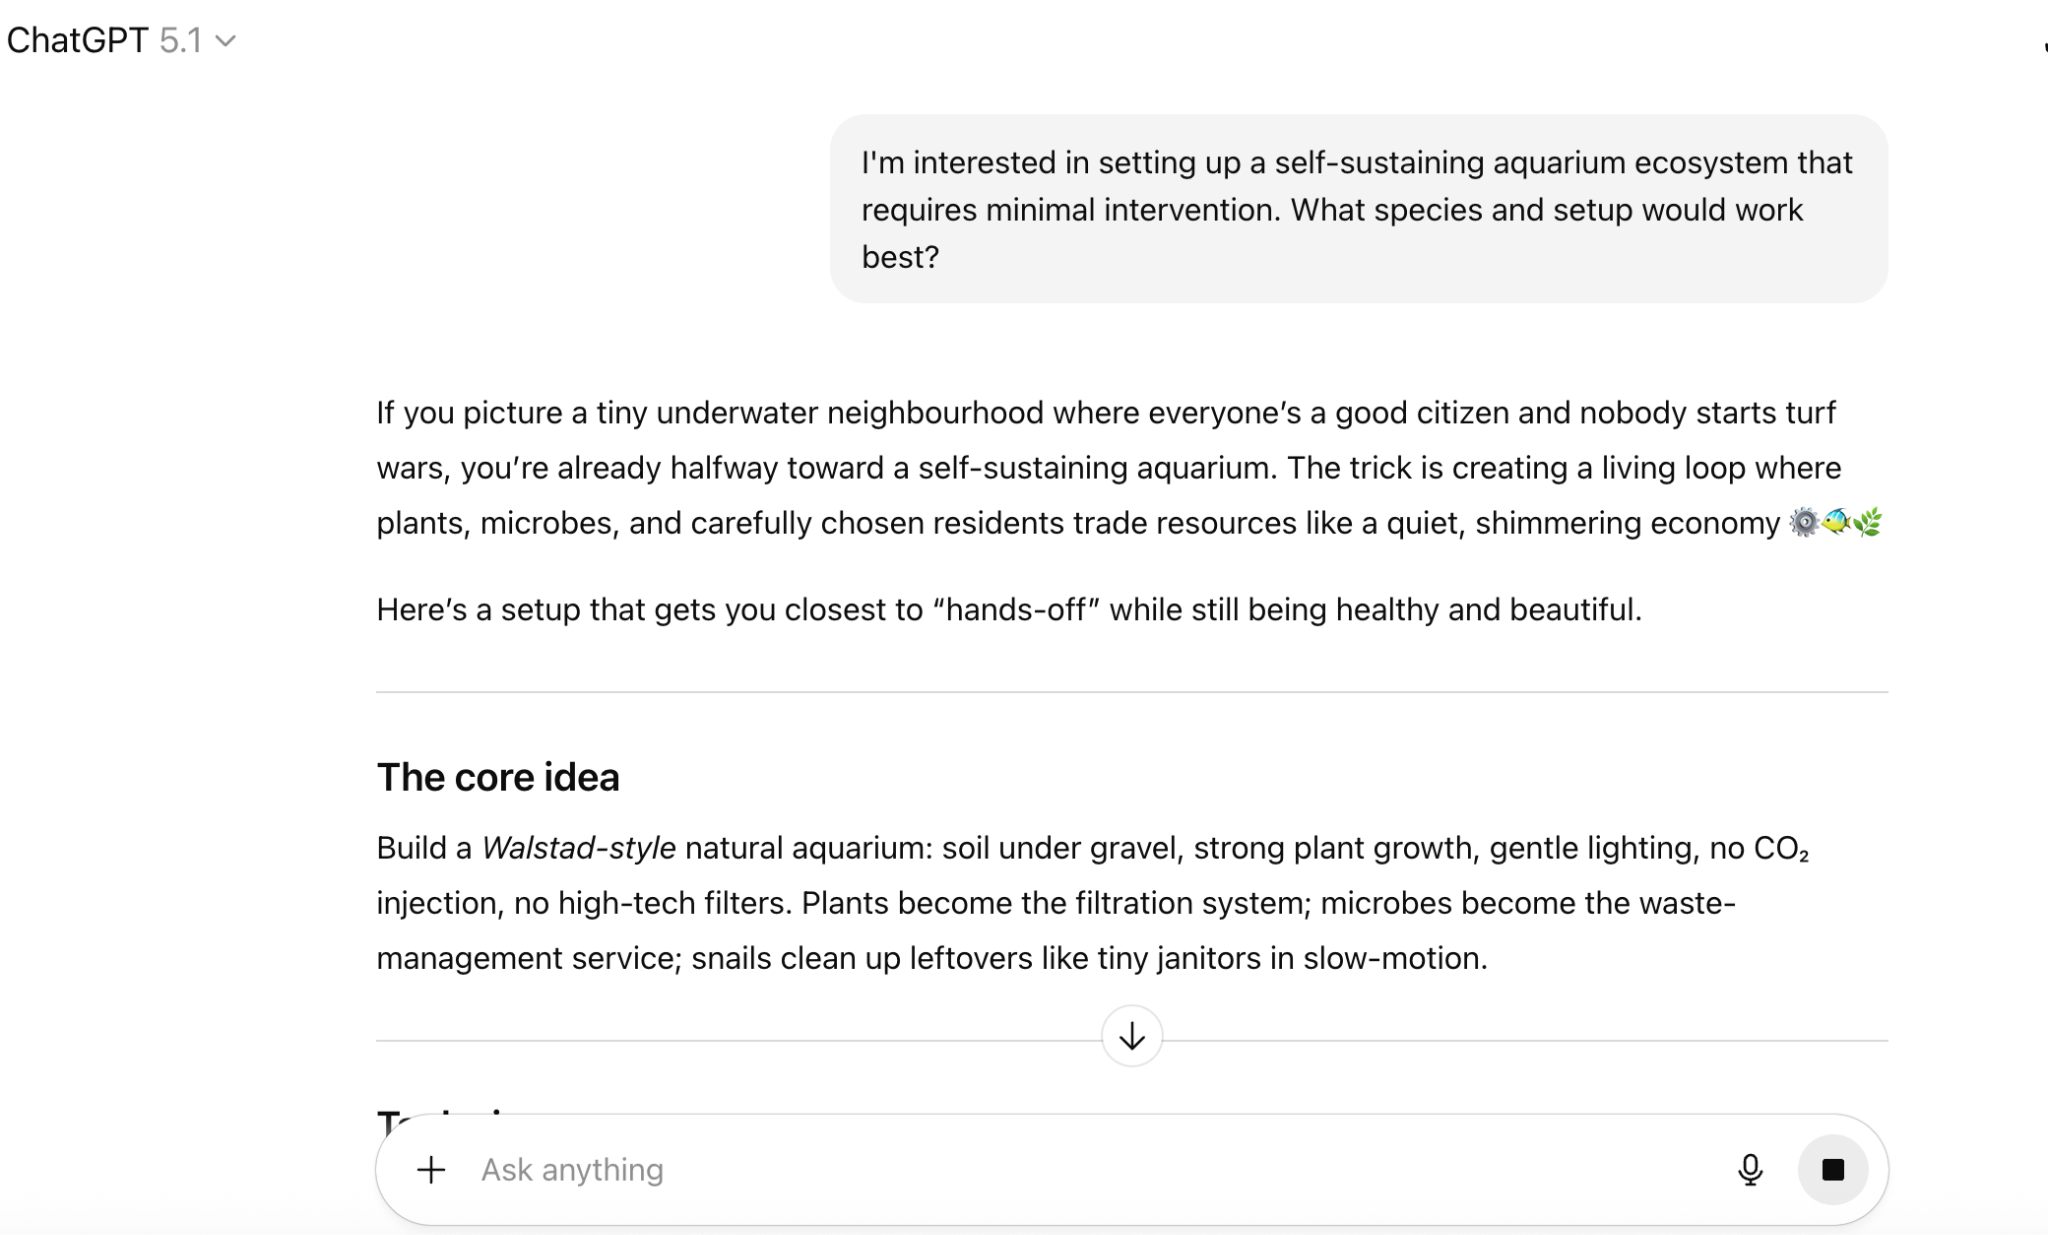The image size is (2048, 1235).
Task: Click the divider line above "The core idea"
Action: (x=1131, y=692)
